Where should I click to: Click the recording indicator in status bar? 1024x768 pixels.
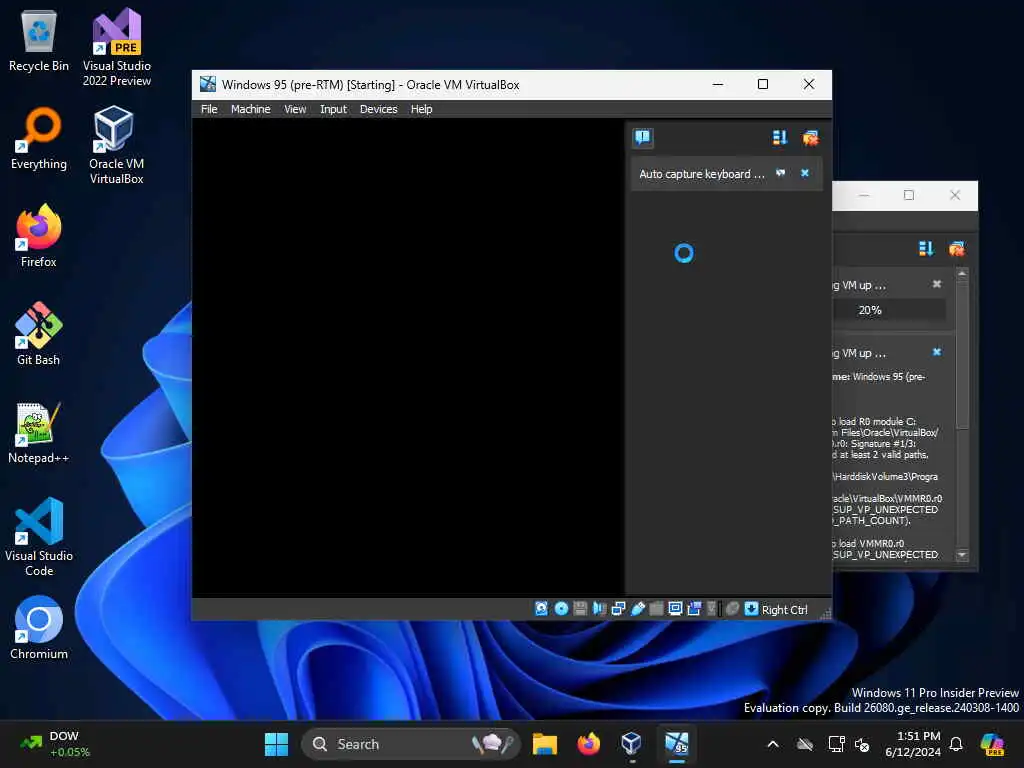coord(694,609)
